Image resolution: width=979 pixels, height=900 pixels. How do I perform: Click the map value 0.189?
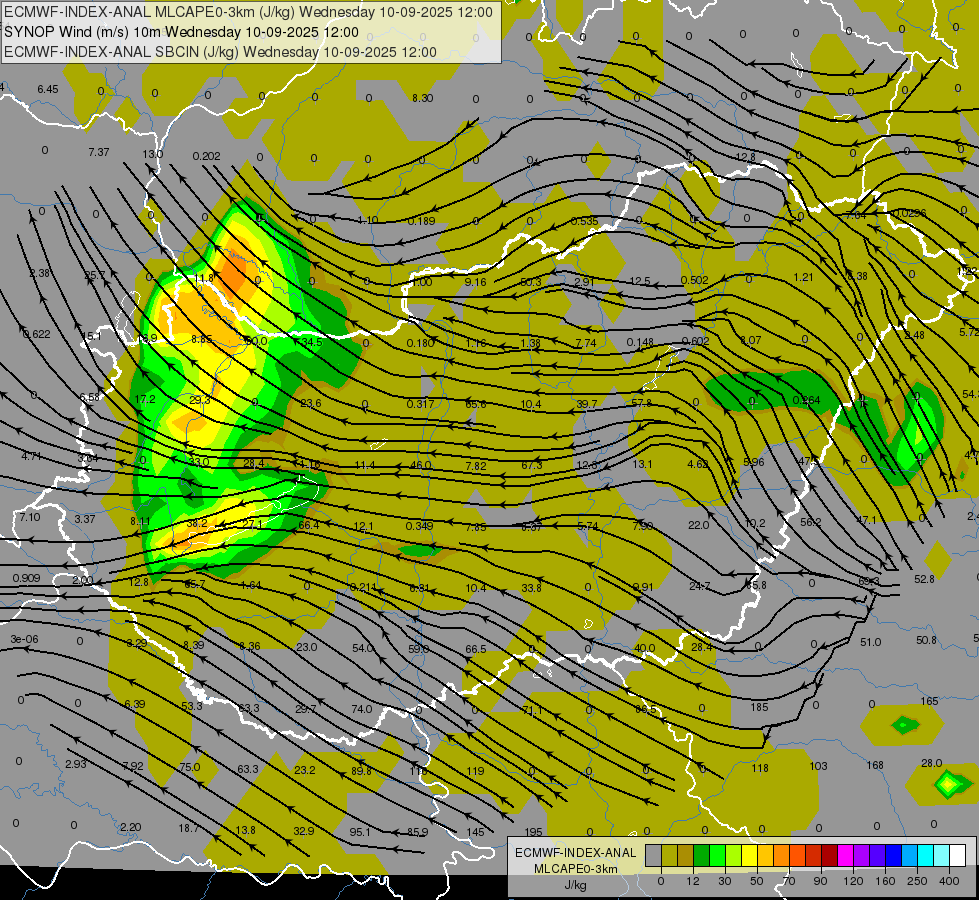click(x=421, y=221)
